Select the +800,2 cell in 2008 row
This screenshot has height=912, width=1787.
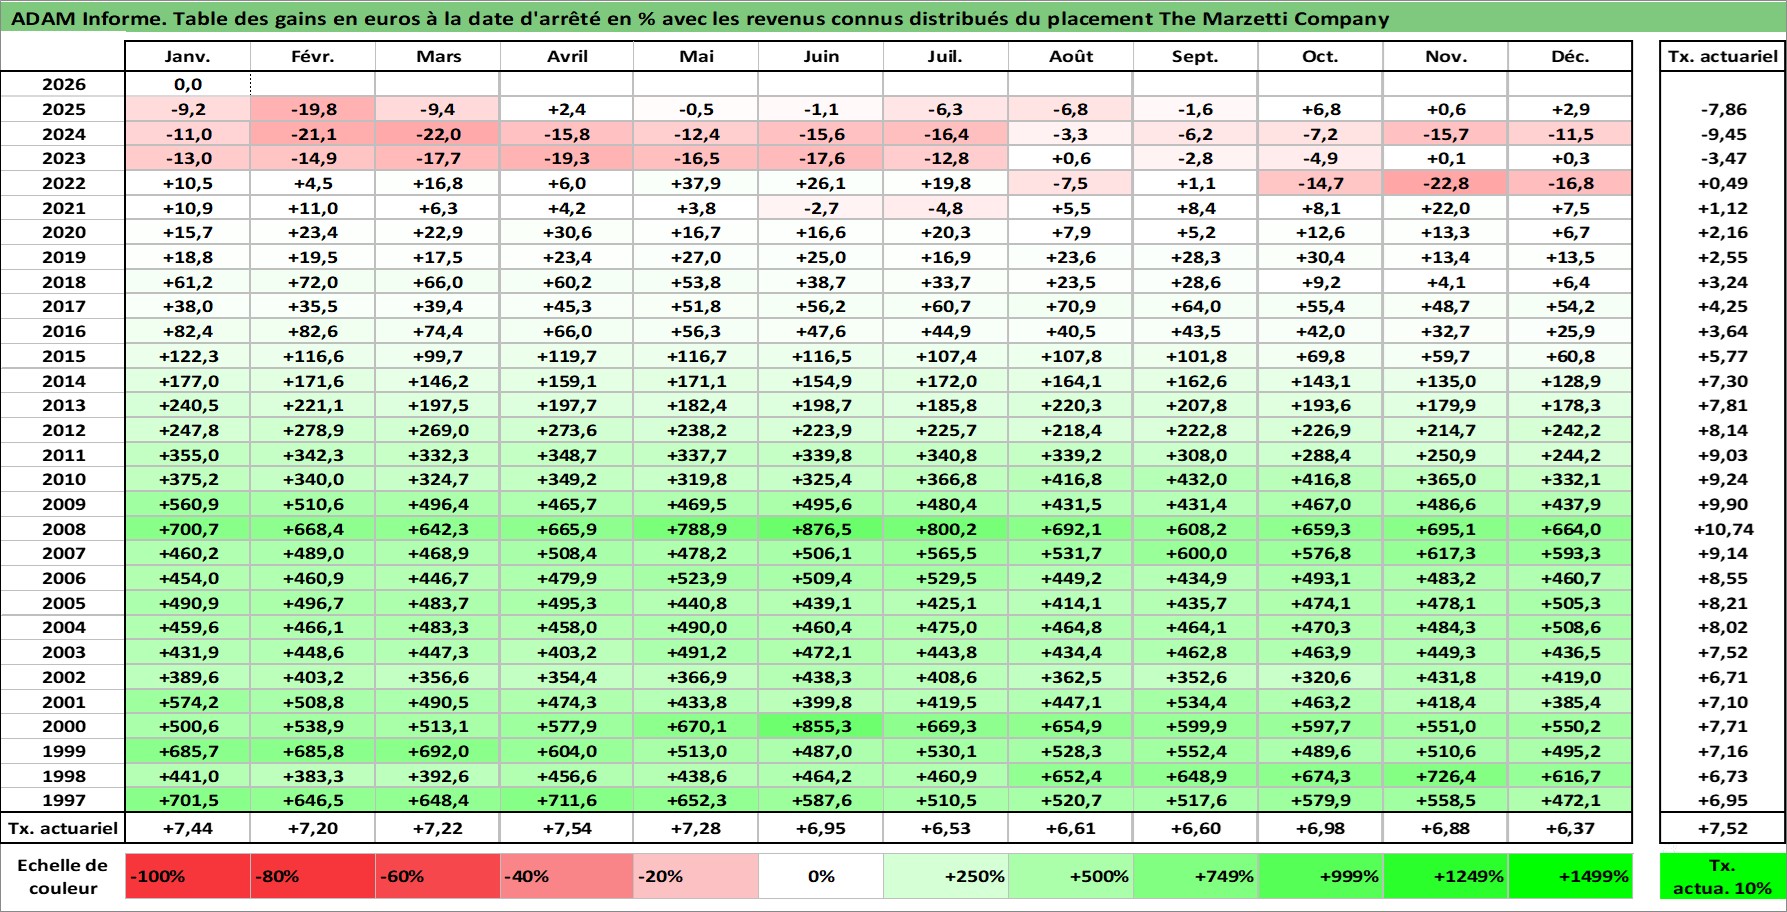pos(946,529)
